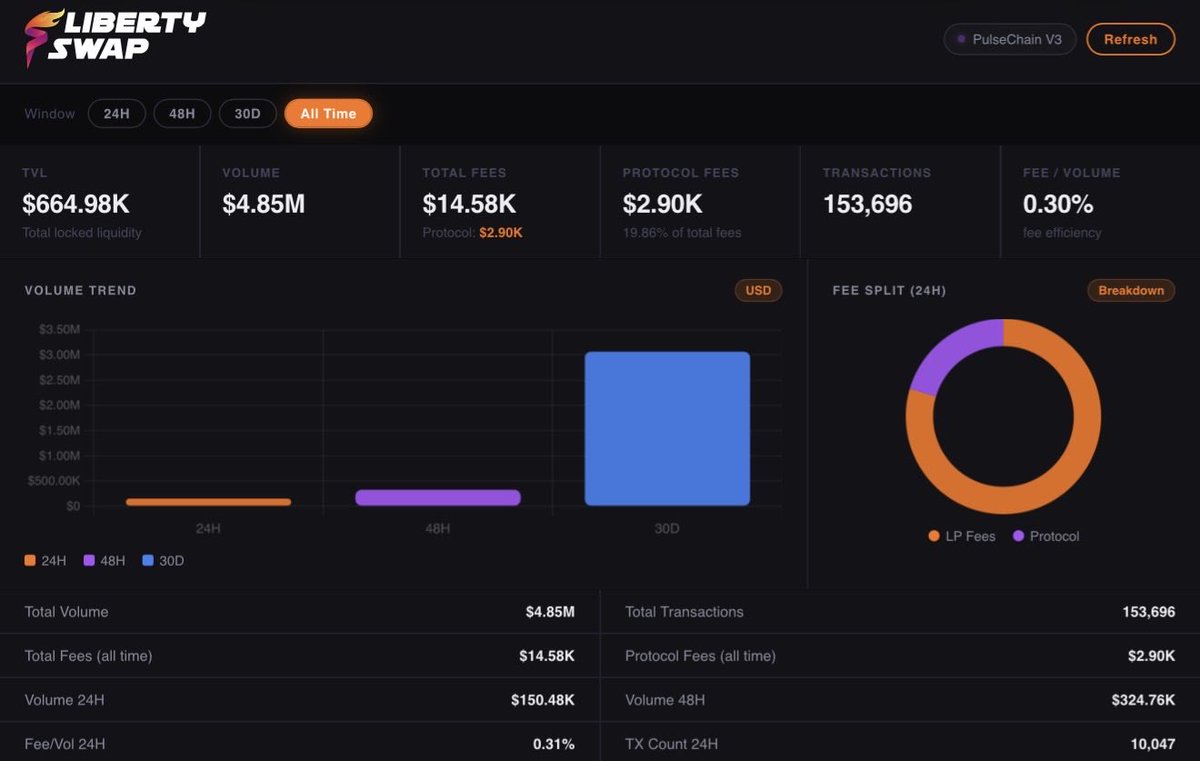Click the TVL value $664.98K
1200x761 pixels.
[x=76, y=205]
